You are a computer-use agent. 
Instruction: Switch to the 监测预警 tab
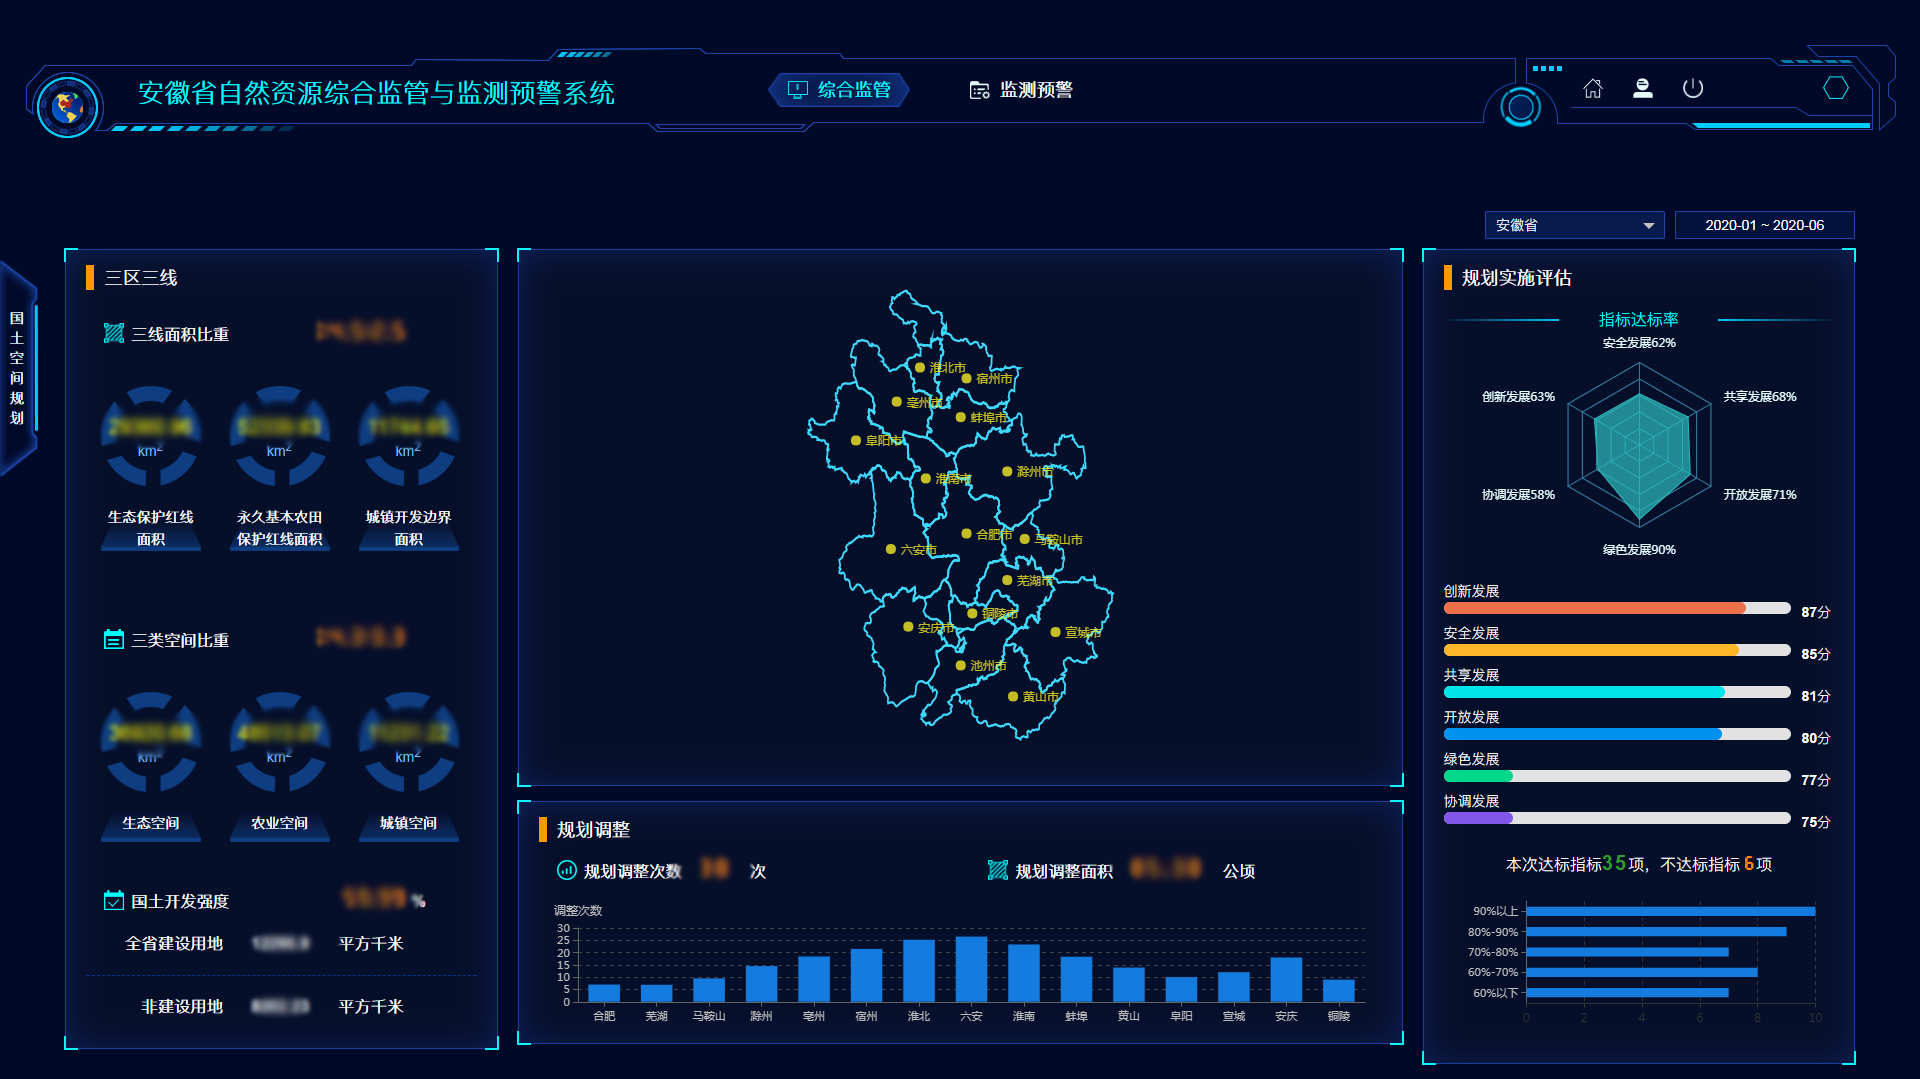pos(1021,89)
